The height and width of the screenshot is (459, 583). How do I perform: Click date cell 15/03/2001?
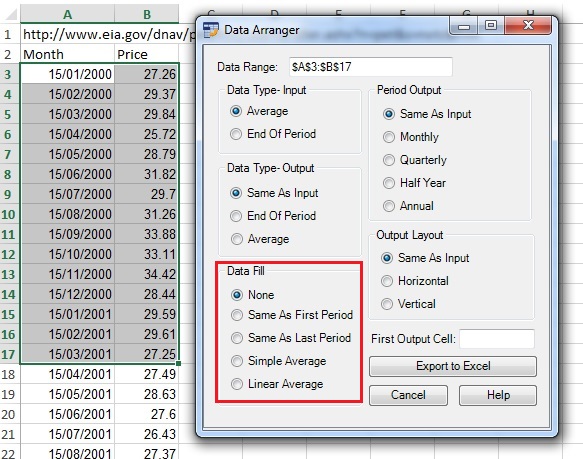[67, 354]
